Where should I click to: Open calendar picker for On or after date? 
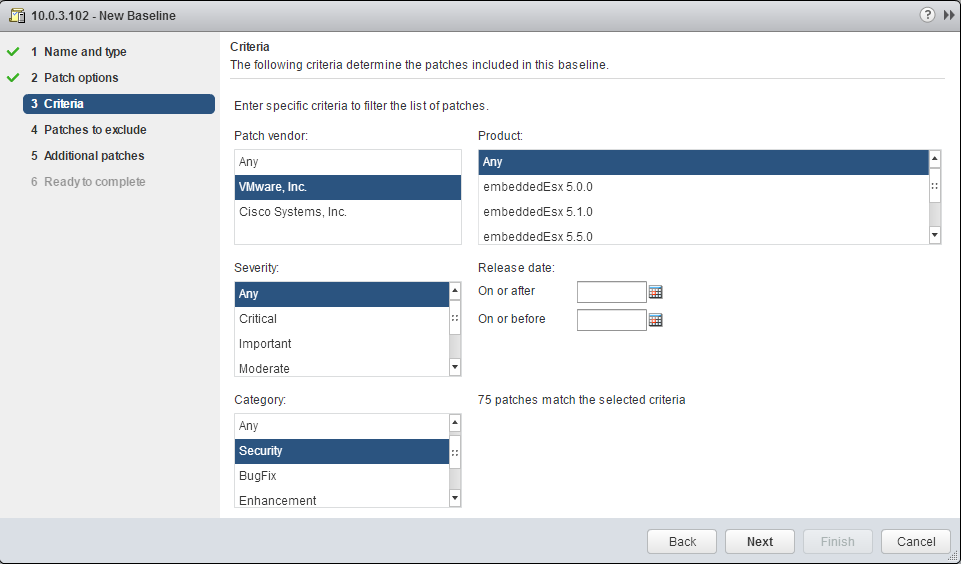[656, 292]
